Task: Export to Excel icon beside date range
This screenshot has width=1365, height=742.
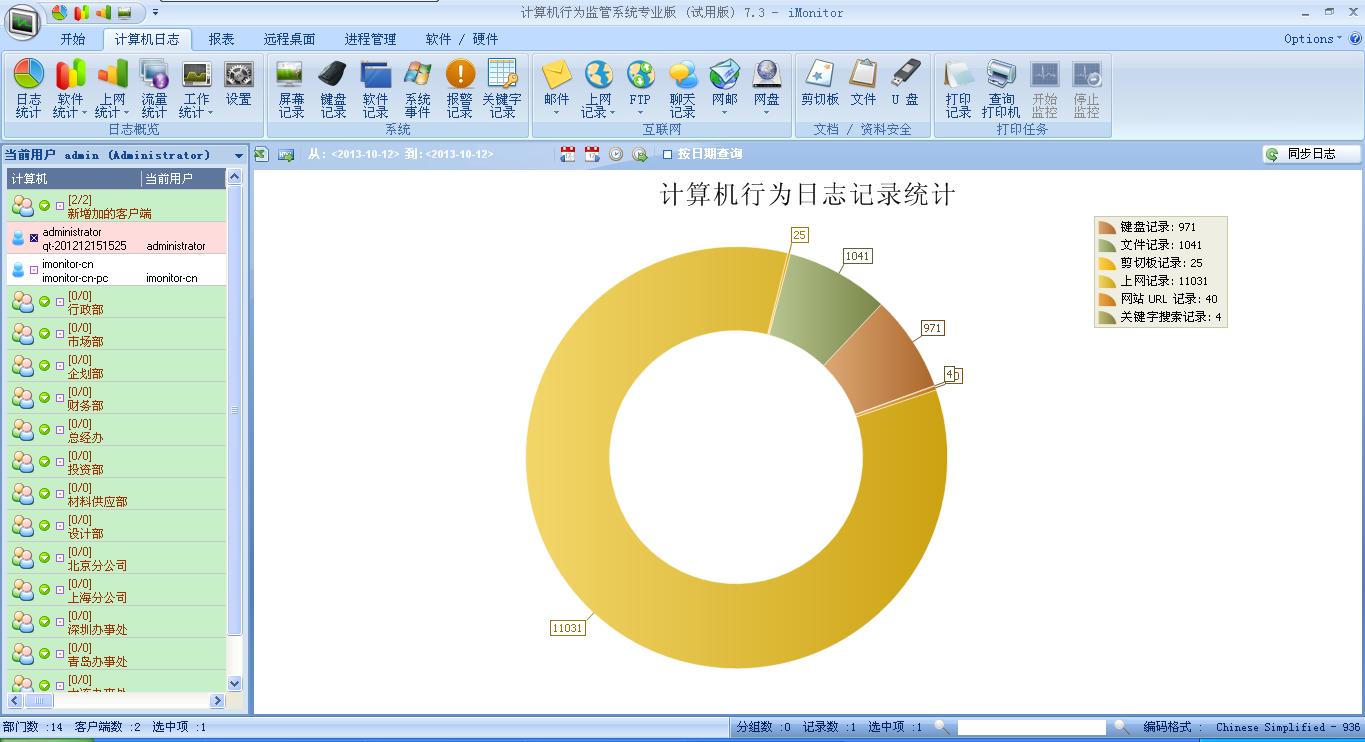Action: tap(261, 154)
